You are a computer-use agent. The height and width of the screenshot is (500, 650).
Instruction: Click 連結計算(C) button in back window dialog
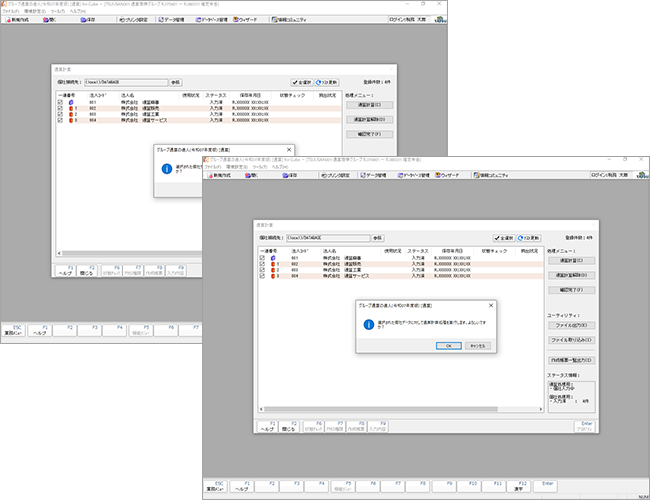click(369, 105)
